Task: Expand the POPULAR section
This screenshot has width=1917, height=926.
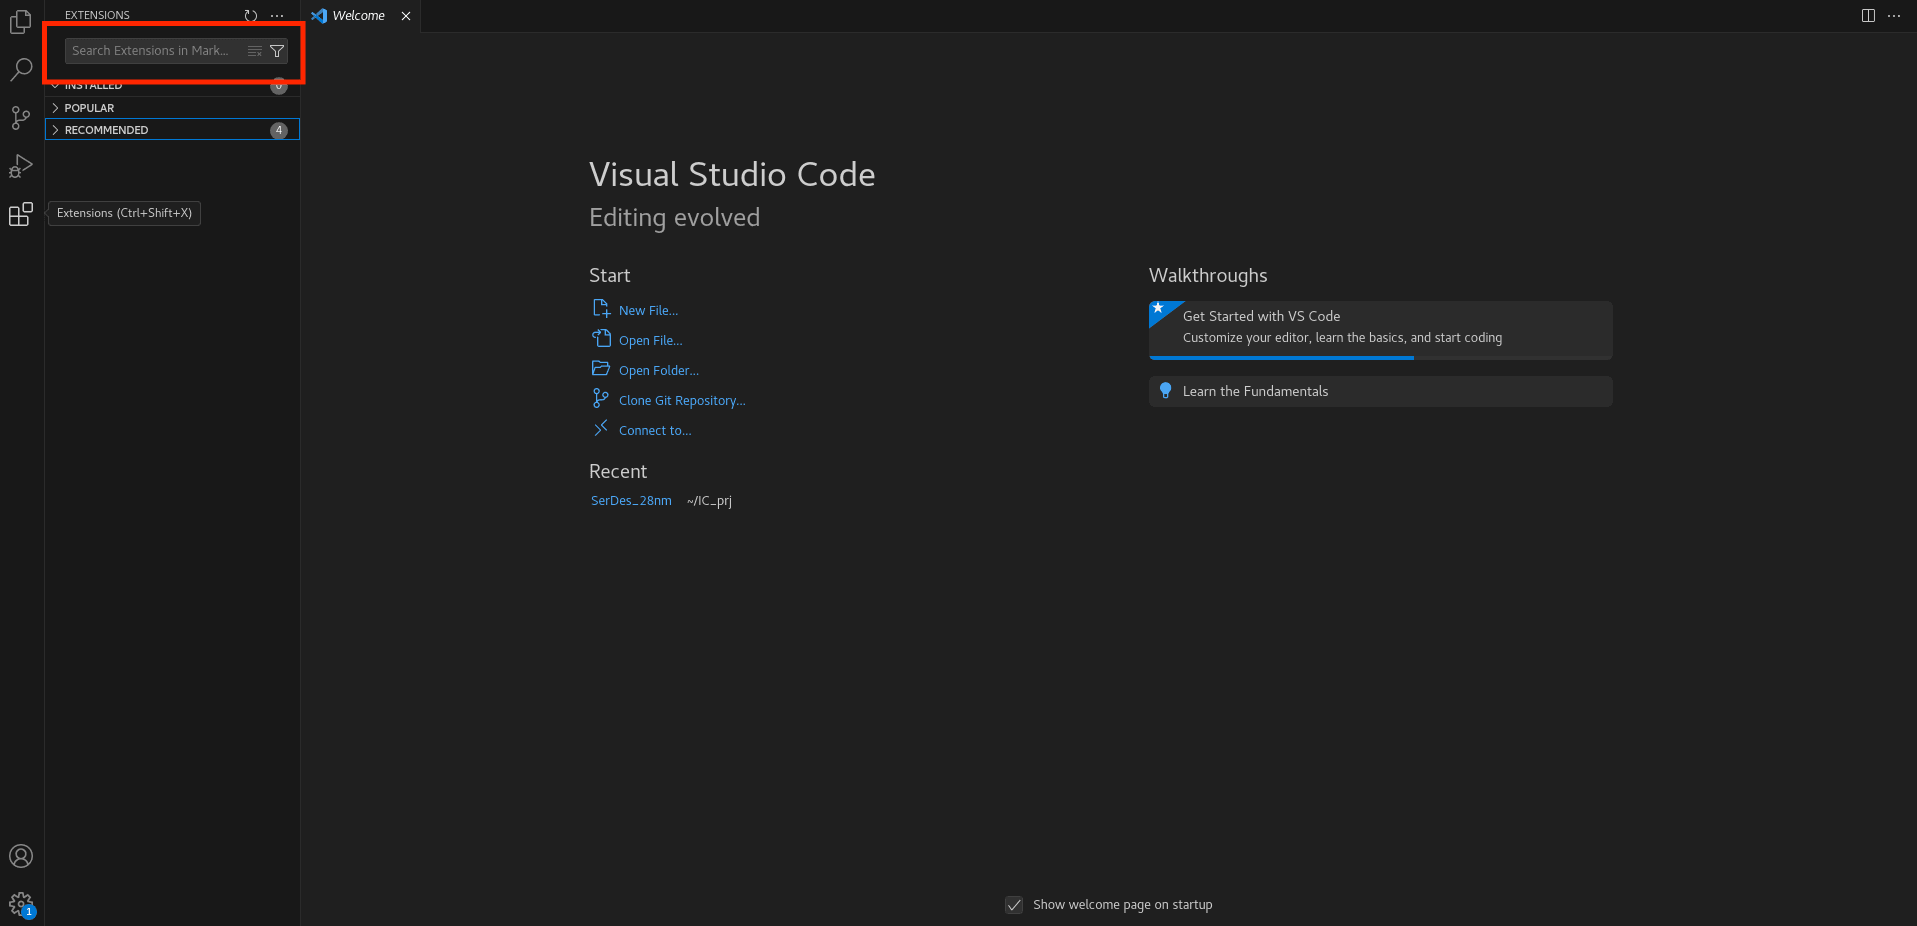Action: pyautogui.click(x=172, y=108)
